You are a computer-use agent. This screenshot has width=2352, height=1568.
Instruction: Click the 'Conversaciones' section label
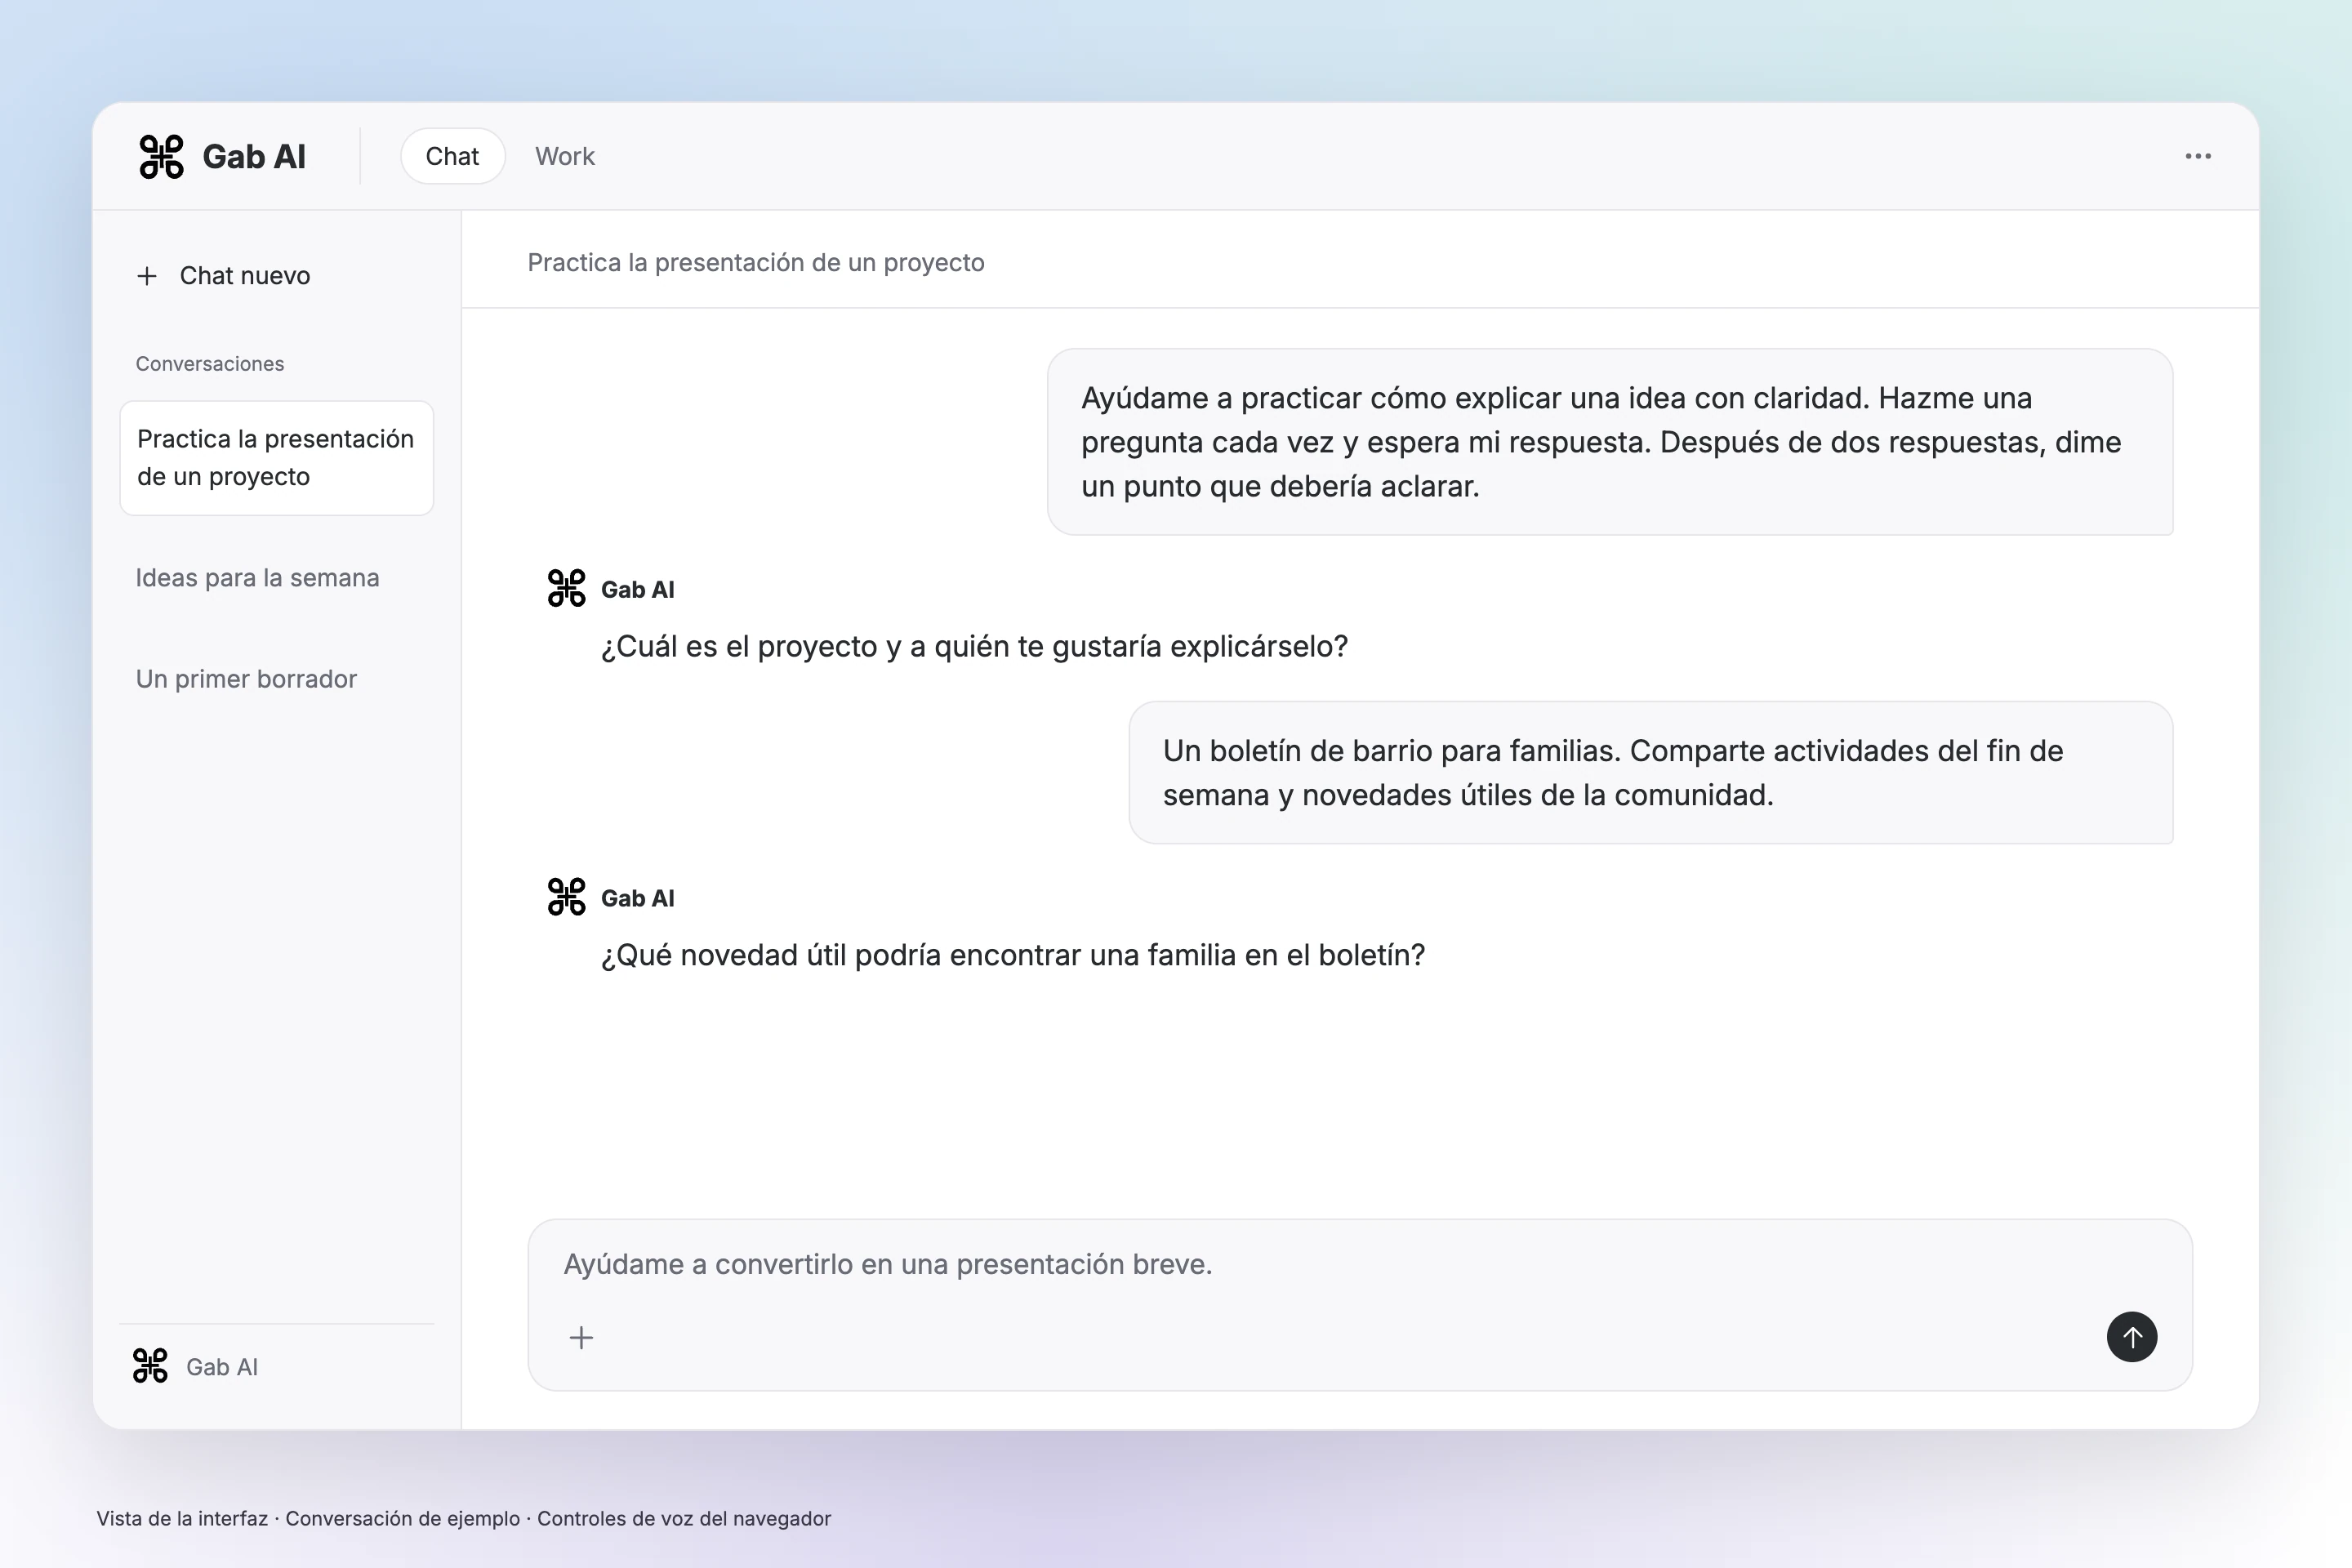click(210, 364)
